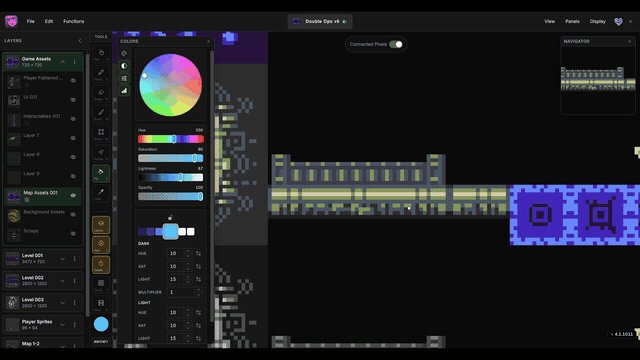Click the current color circle swatch
The image size is (640, 360).
[101, 324]
